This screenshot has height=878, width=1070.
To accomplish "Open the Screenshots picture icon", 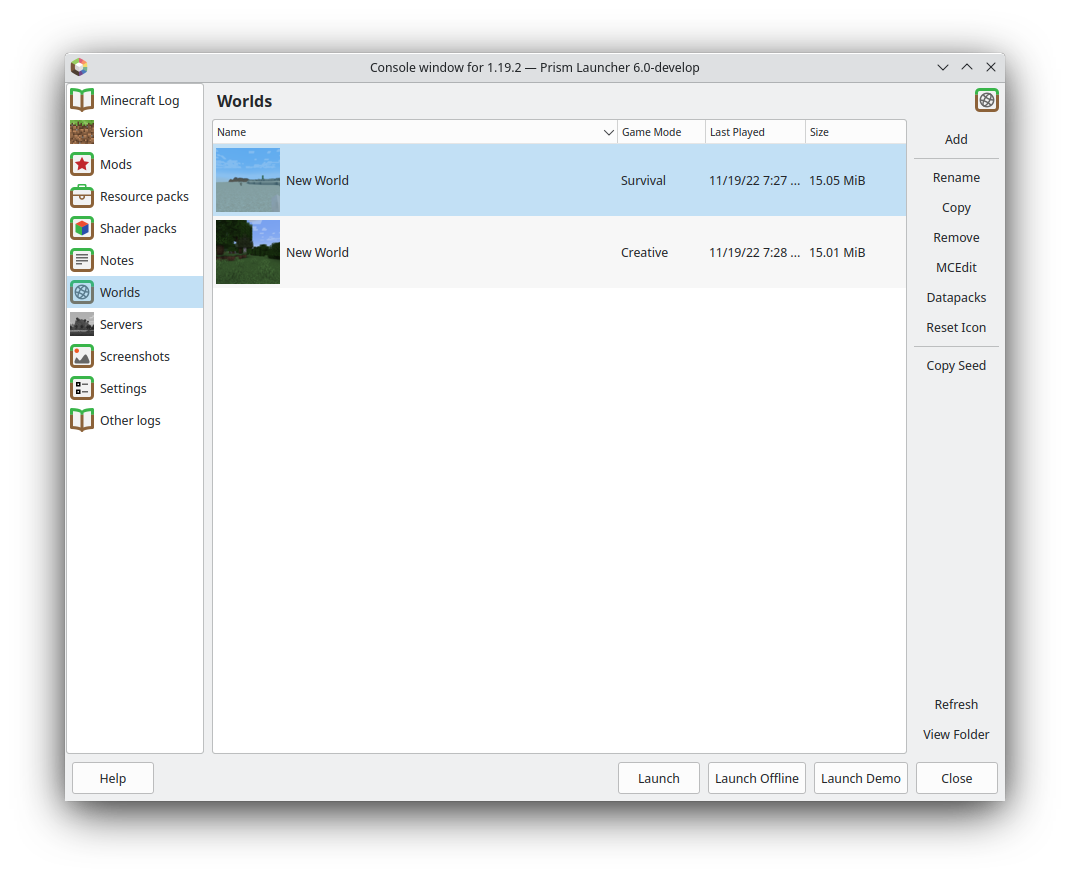I will click(x=82, y=356).
